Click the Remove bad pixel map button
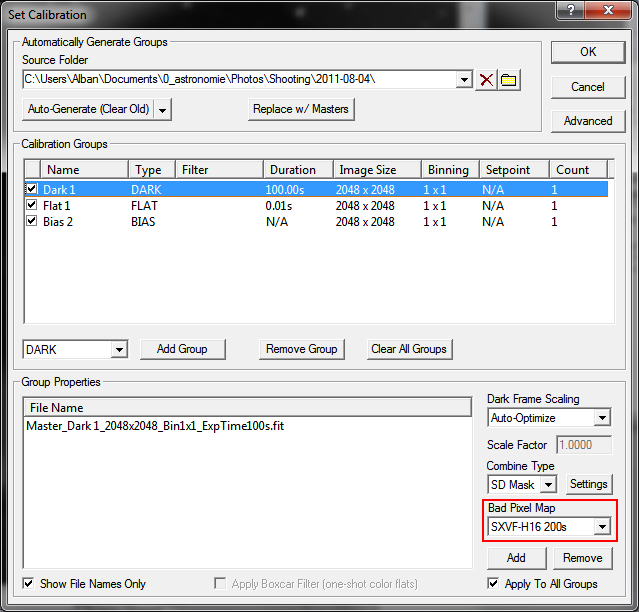This screenshot has width=639, height=612. [583, 558]
